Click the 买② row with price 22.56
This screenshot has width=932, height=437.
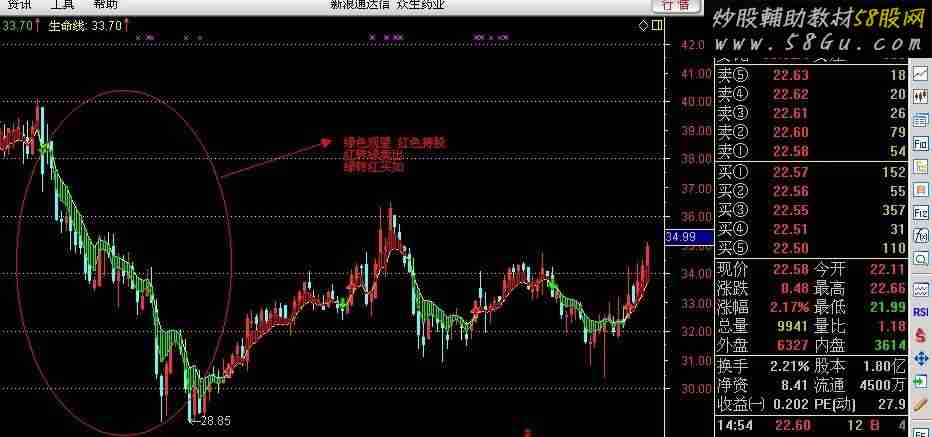[x=812, y=191]
